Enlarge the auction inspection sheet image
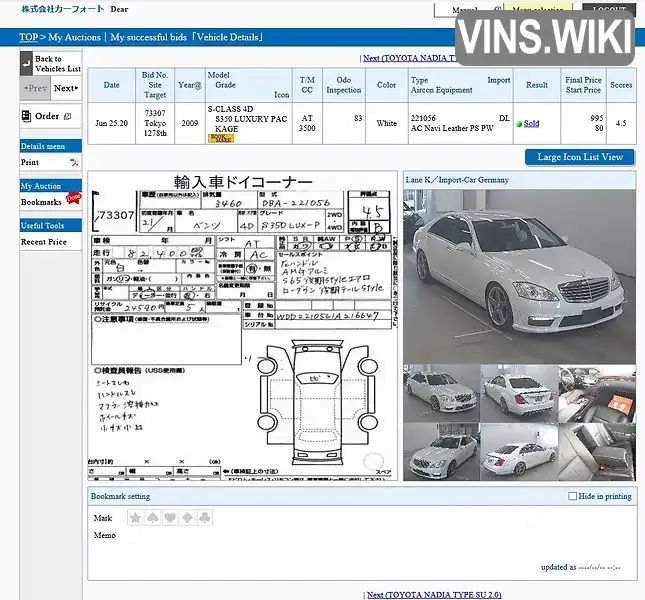 pos(243,326)
